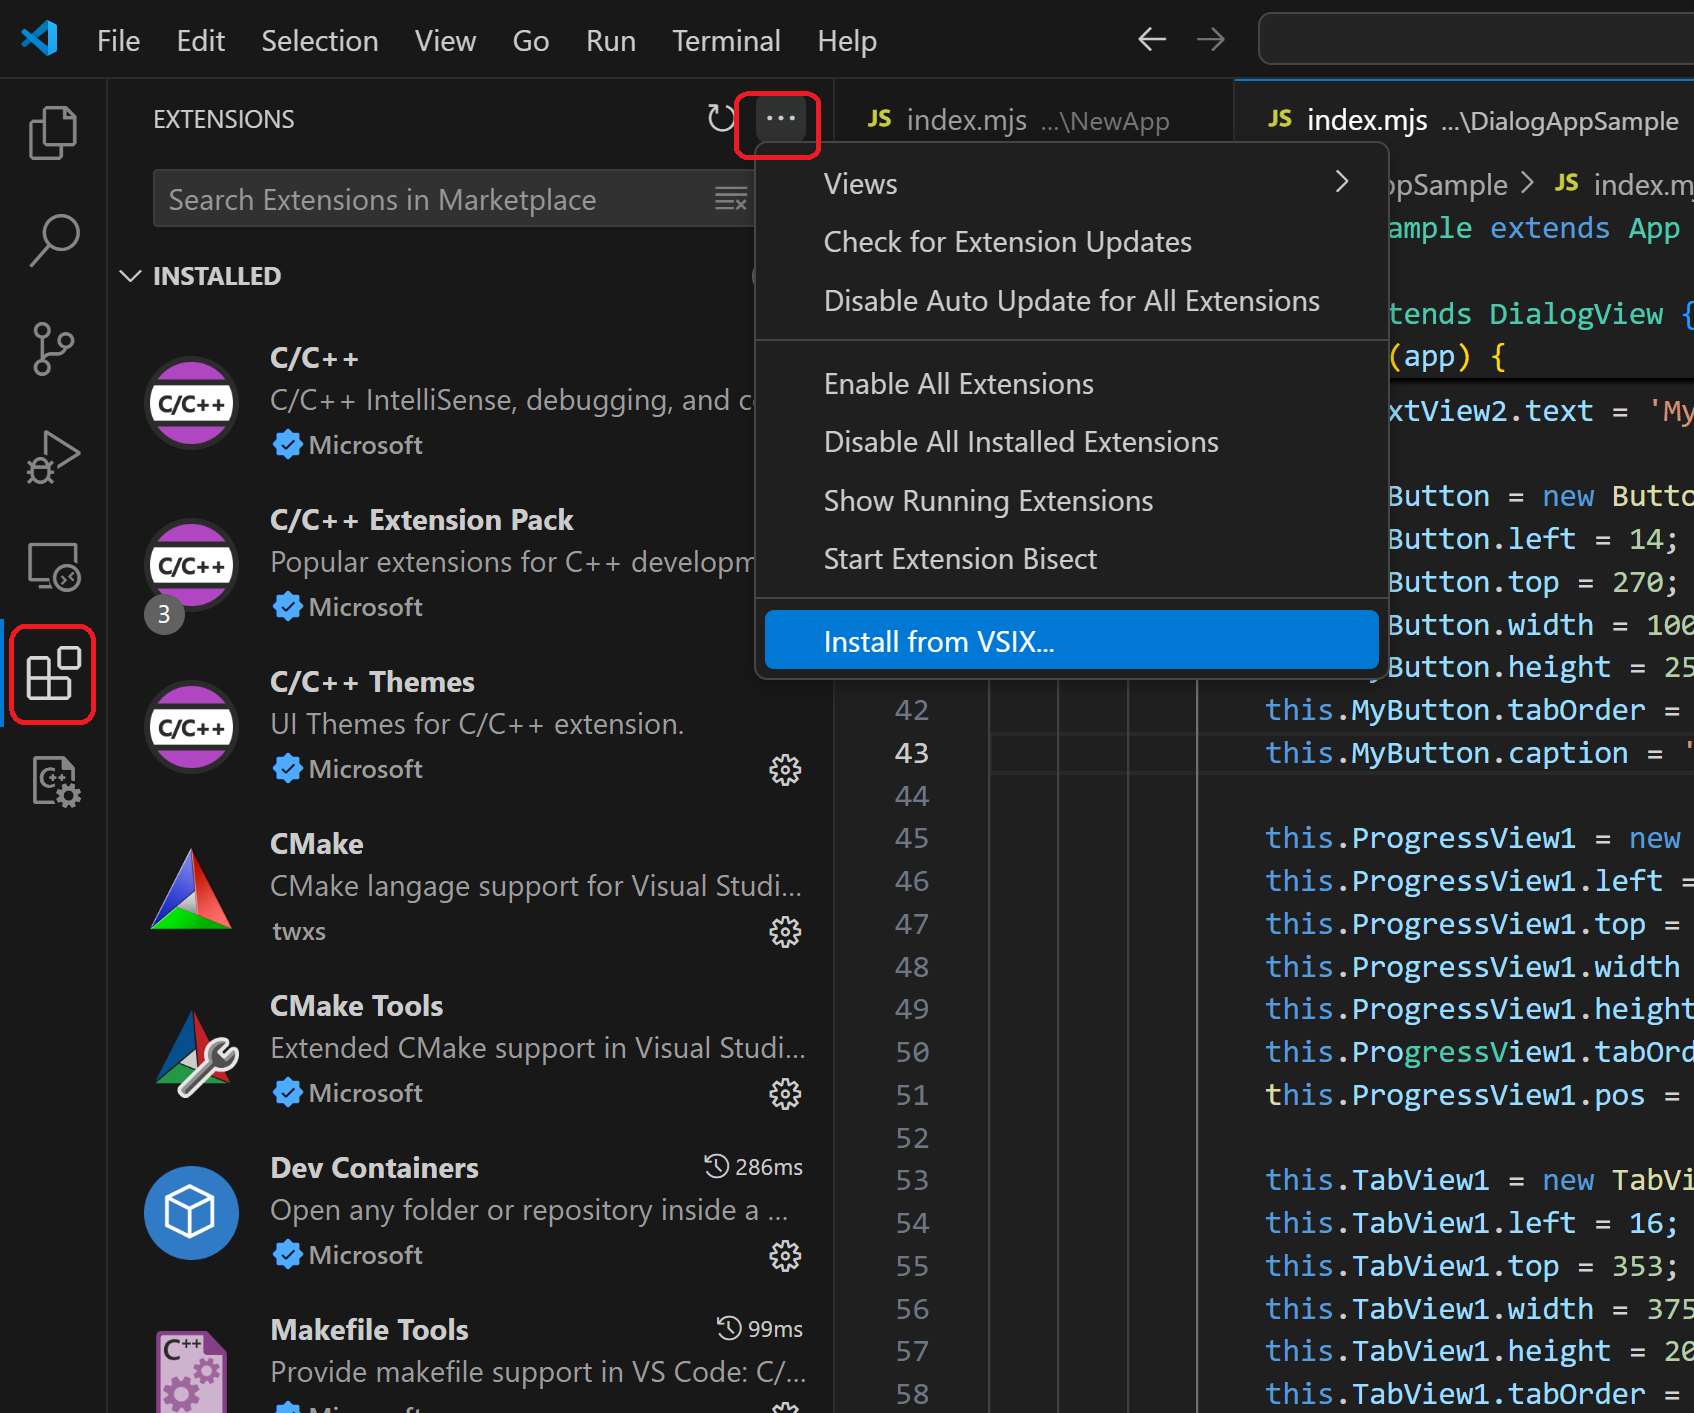Go forward with the navigation arrow
Viewport: 1694px width, 1413px height.
(1211, 40)
